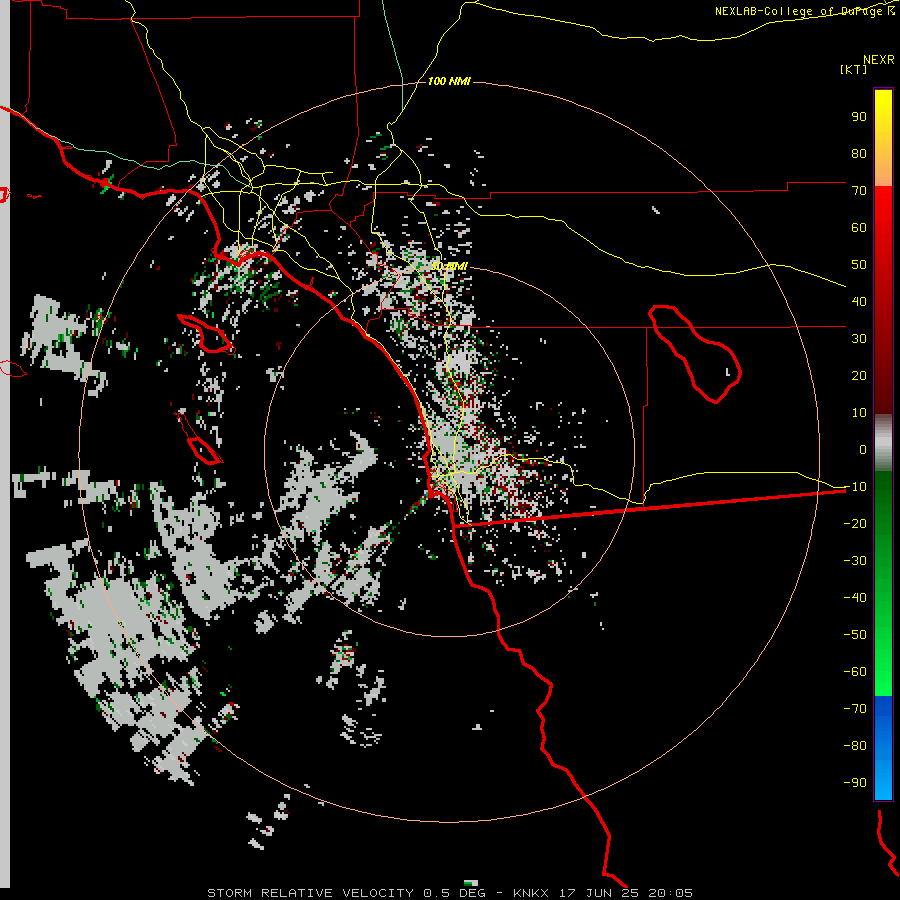Select the -70 knot scale label
The image size is (900, 900).
point(855,709)
